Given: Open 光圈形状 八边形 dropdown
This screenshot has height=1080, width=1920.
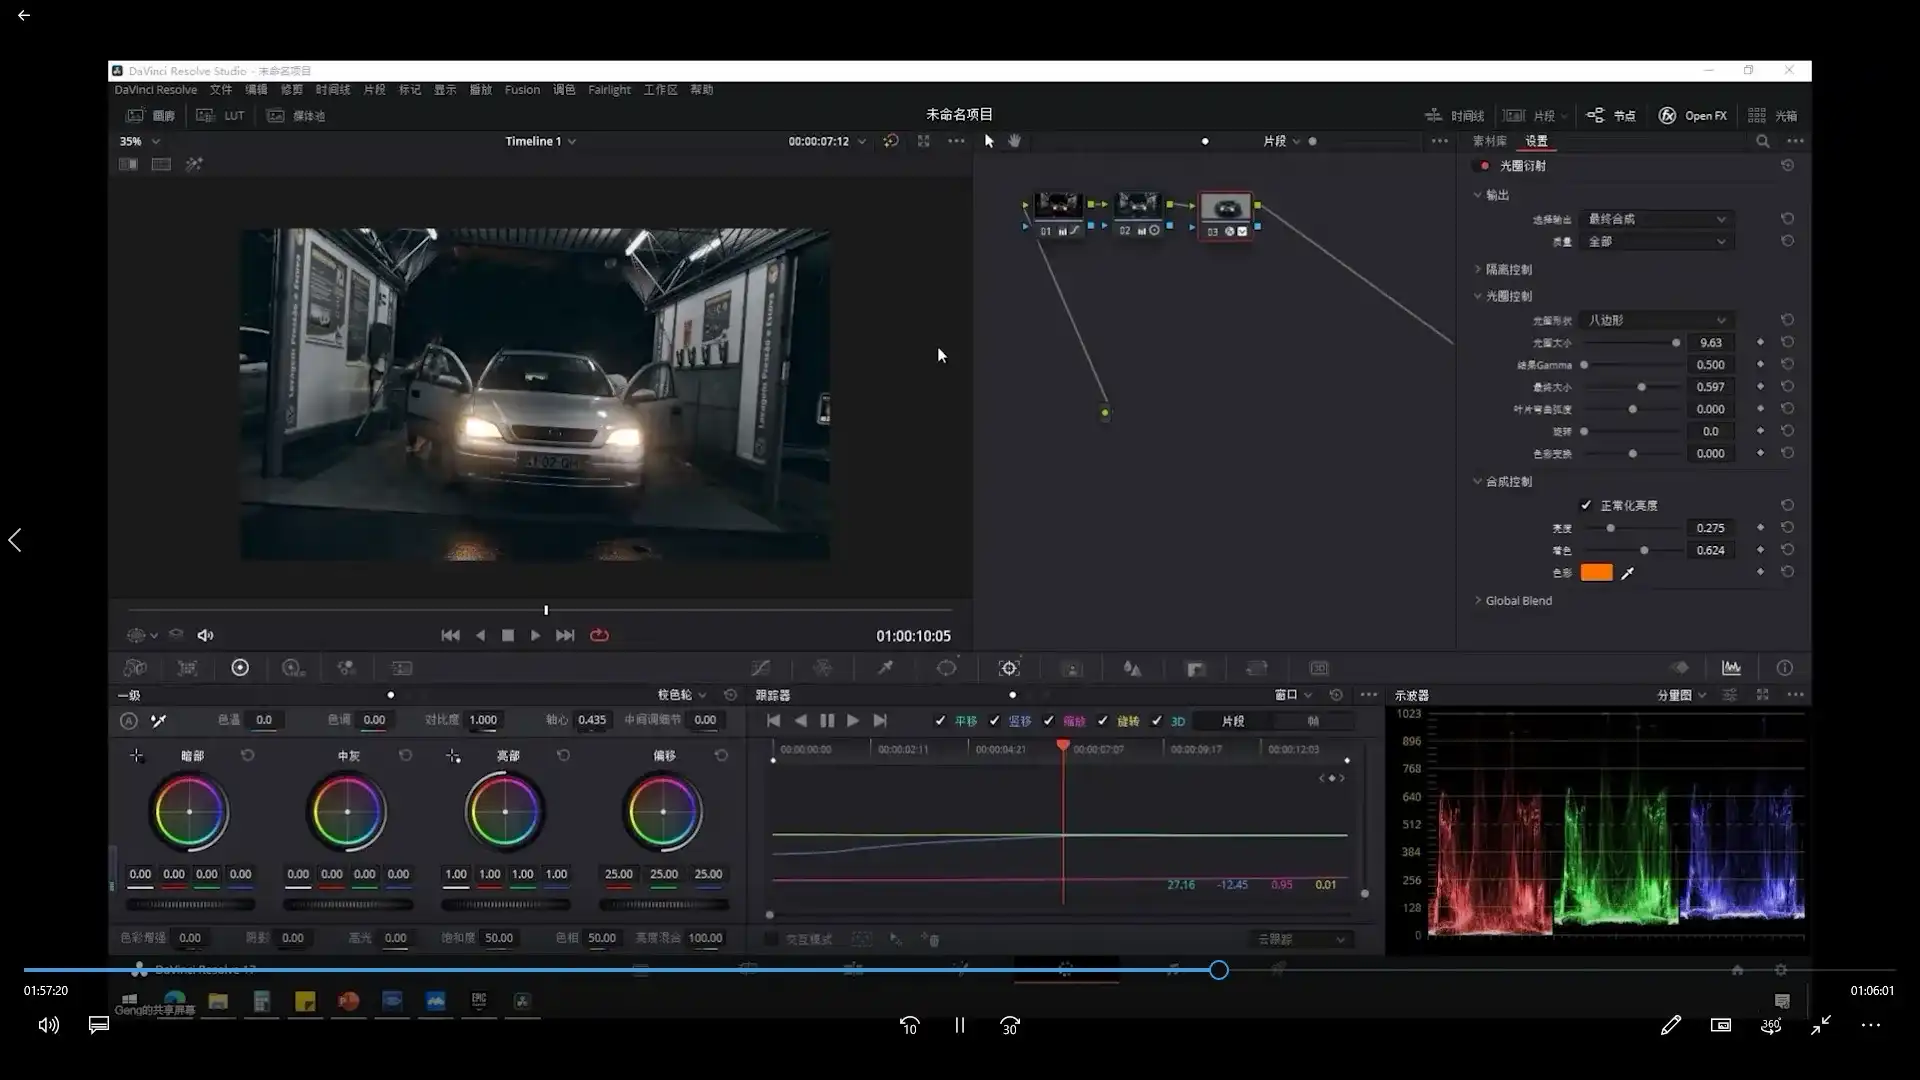Looking at the screenshot, I should click(x=1657, y=320).
